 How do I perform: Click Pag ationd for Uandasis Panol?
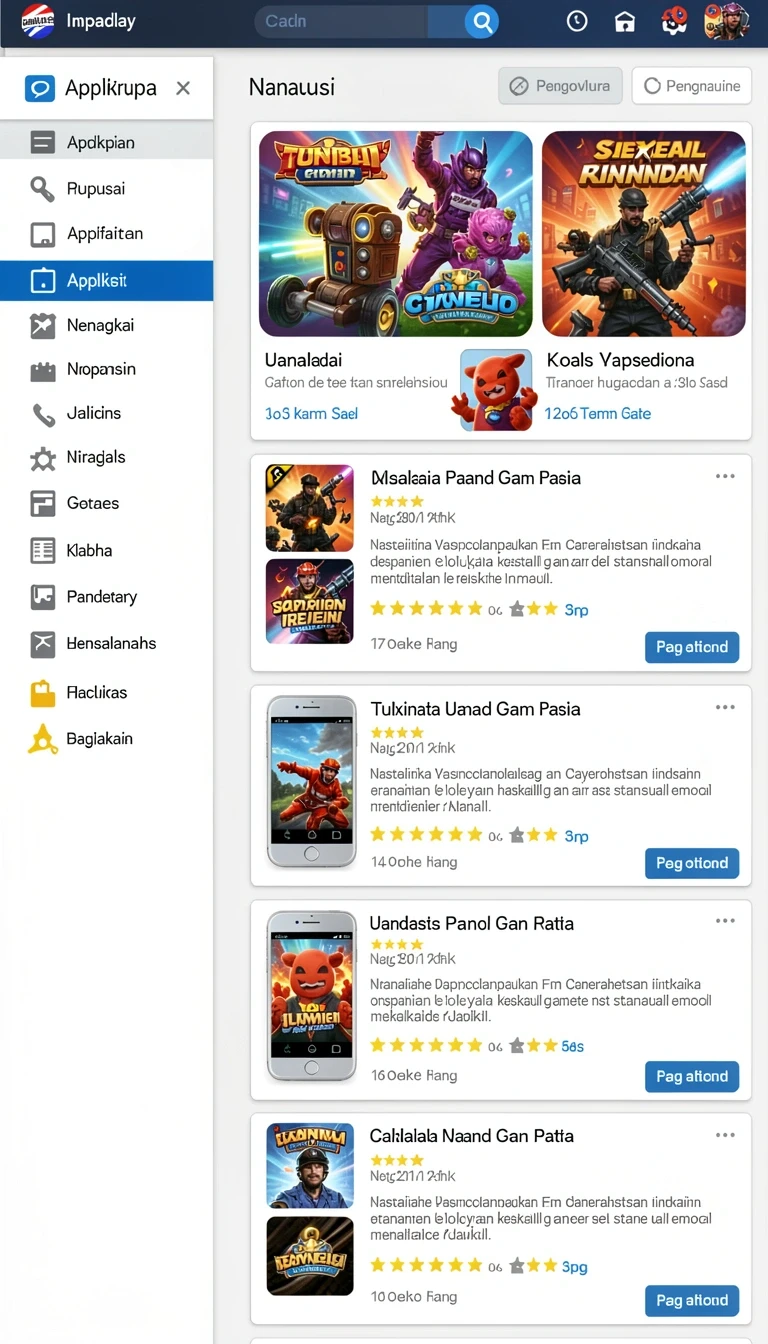tap(692, 1077)
